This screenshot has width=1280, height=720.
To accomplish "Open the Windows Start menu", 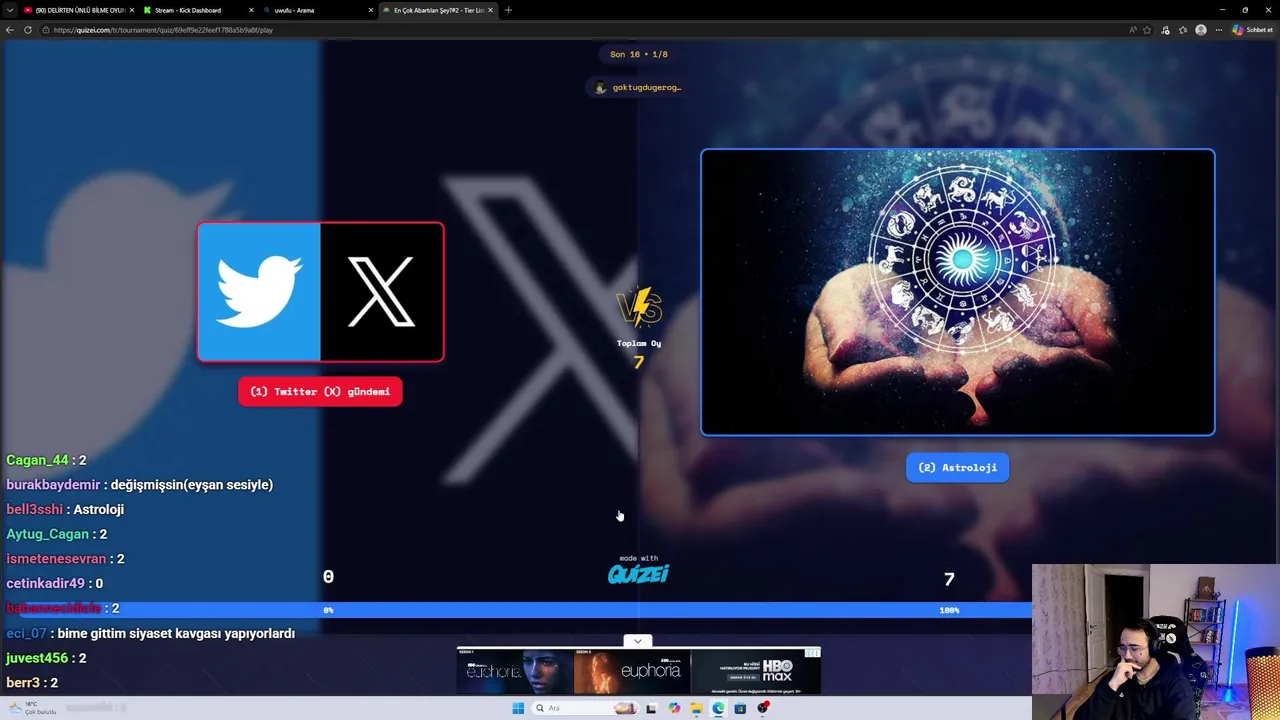I will (x=518, y=708).
